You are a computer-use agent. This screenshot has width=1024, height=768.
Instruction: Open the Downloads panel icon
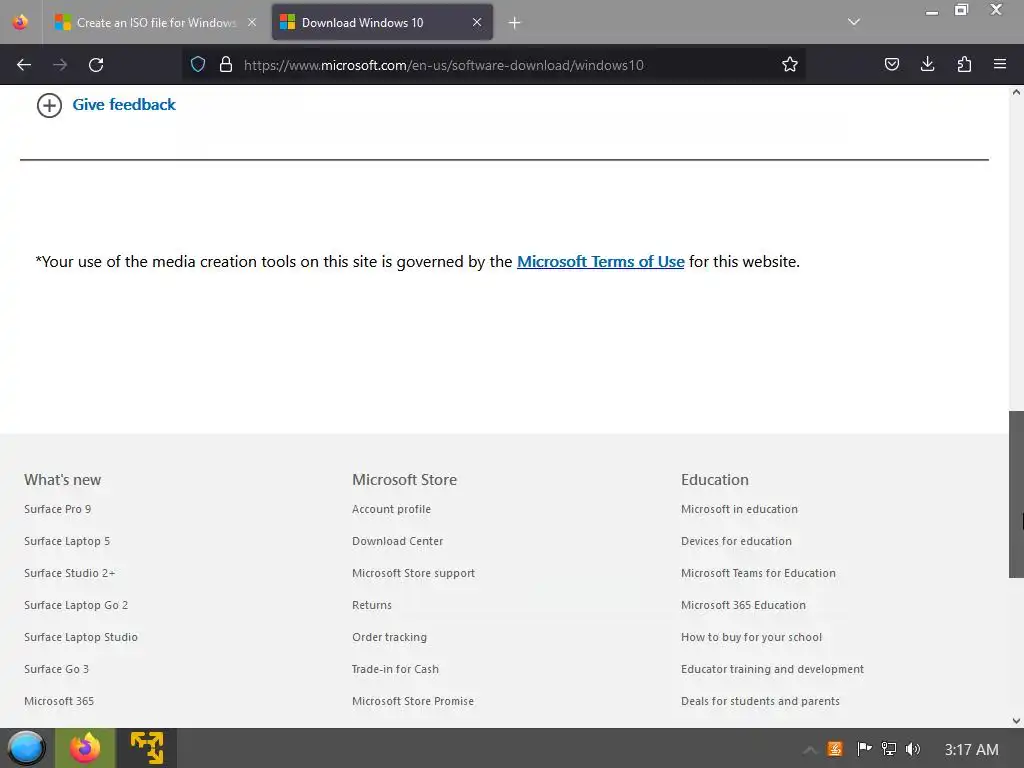pyautogui.click(x=927, y=64)
